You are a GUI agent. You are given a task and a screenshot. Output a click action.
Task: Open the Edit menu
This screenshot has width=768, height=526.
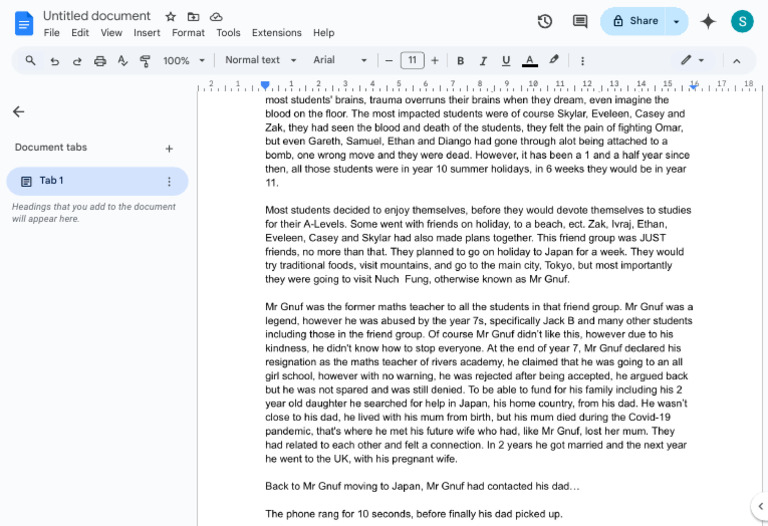point(80,33)
